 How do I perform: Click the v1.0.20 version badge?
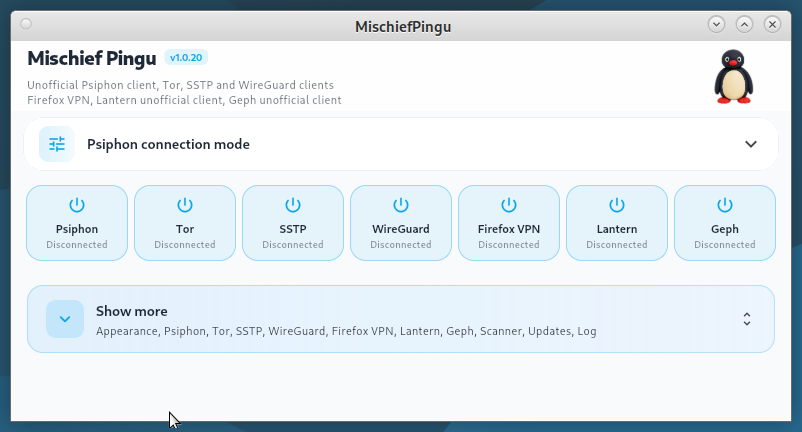pyautogui.click(x=186, y=58)
